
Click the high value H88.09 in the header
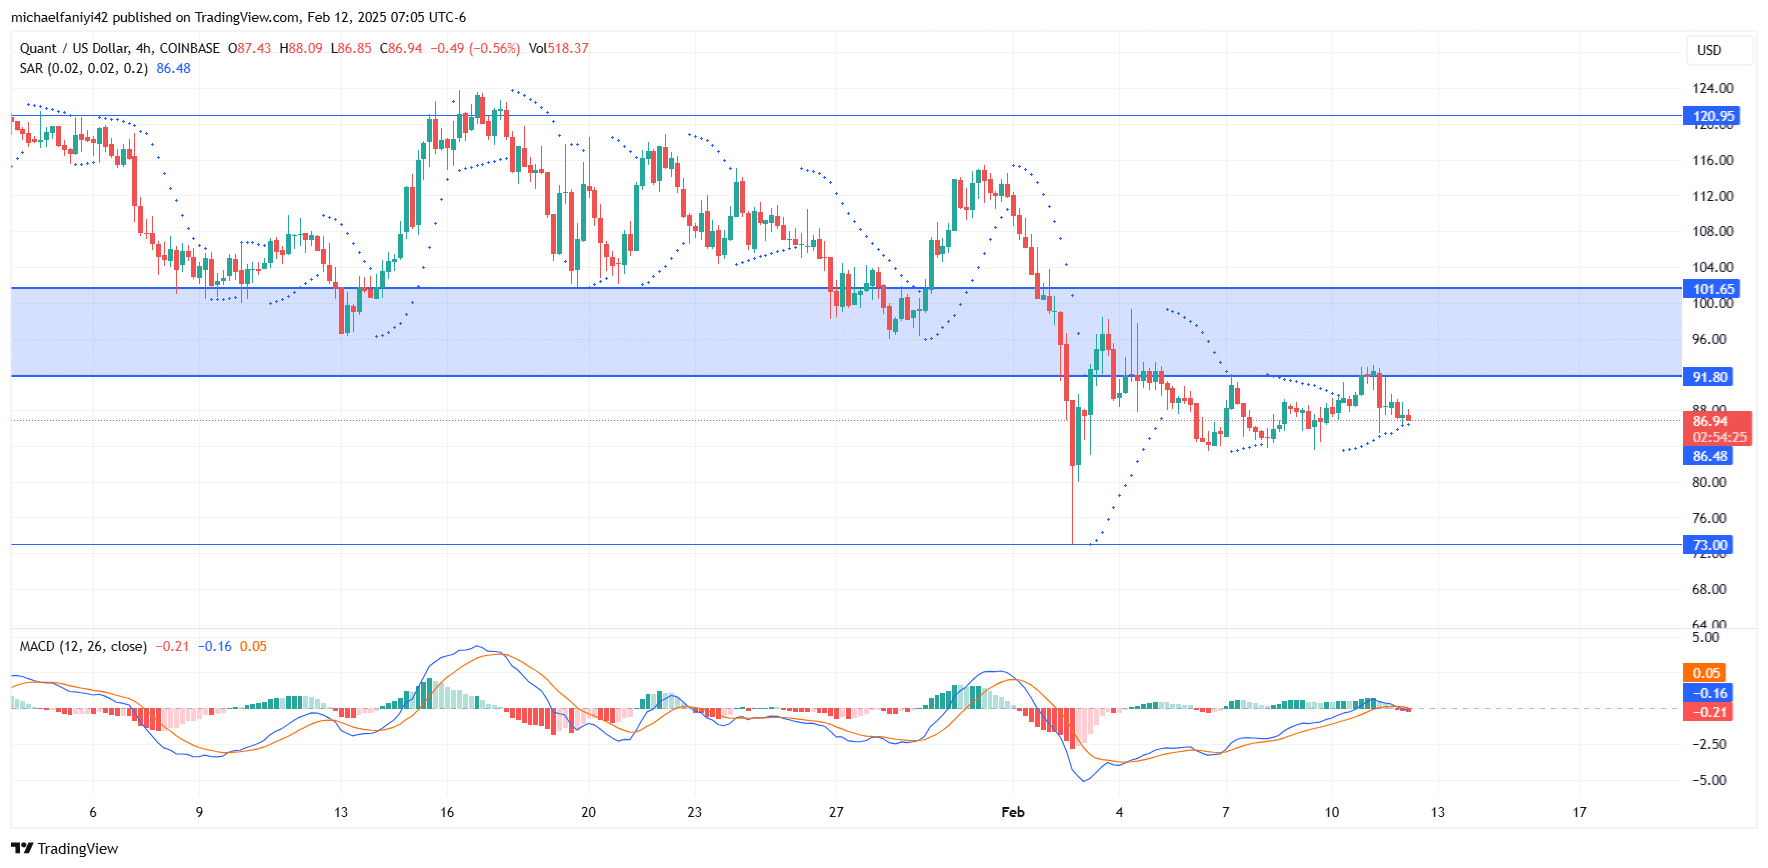click(x=300, y=48)
